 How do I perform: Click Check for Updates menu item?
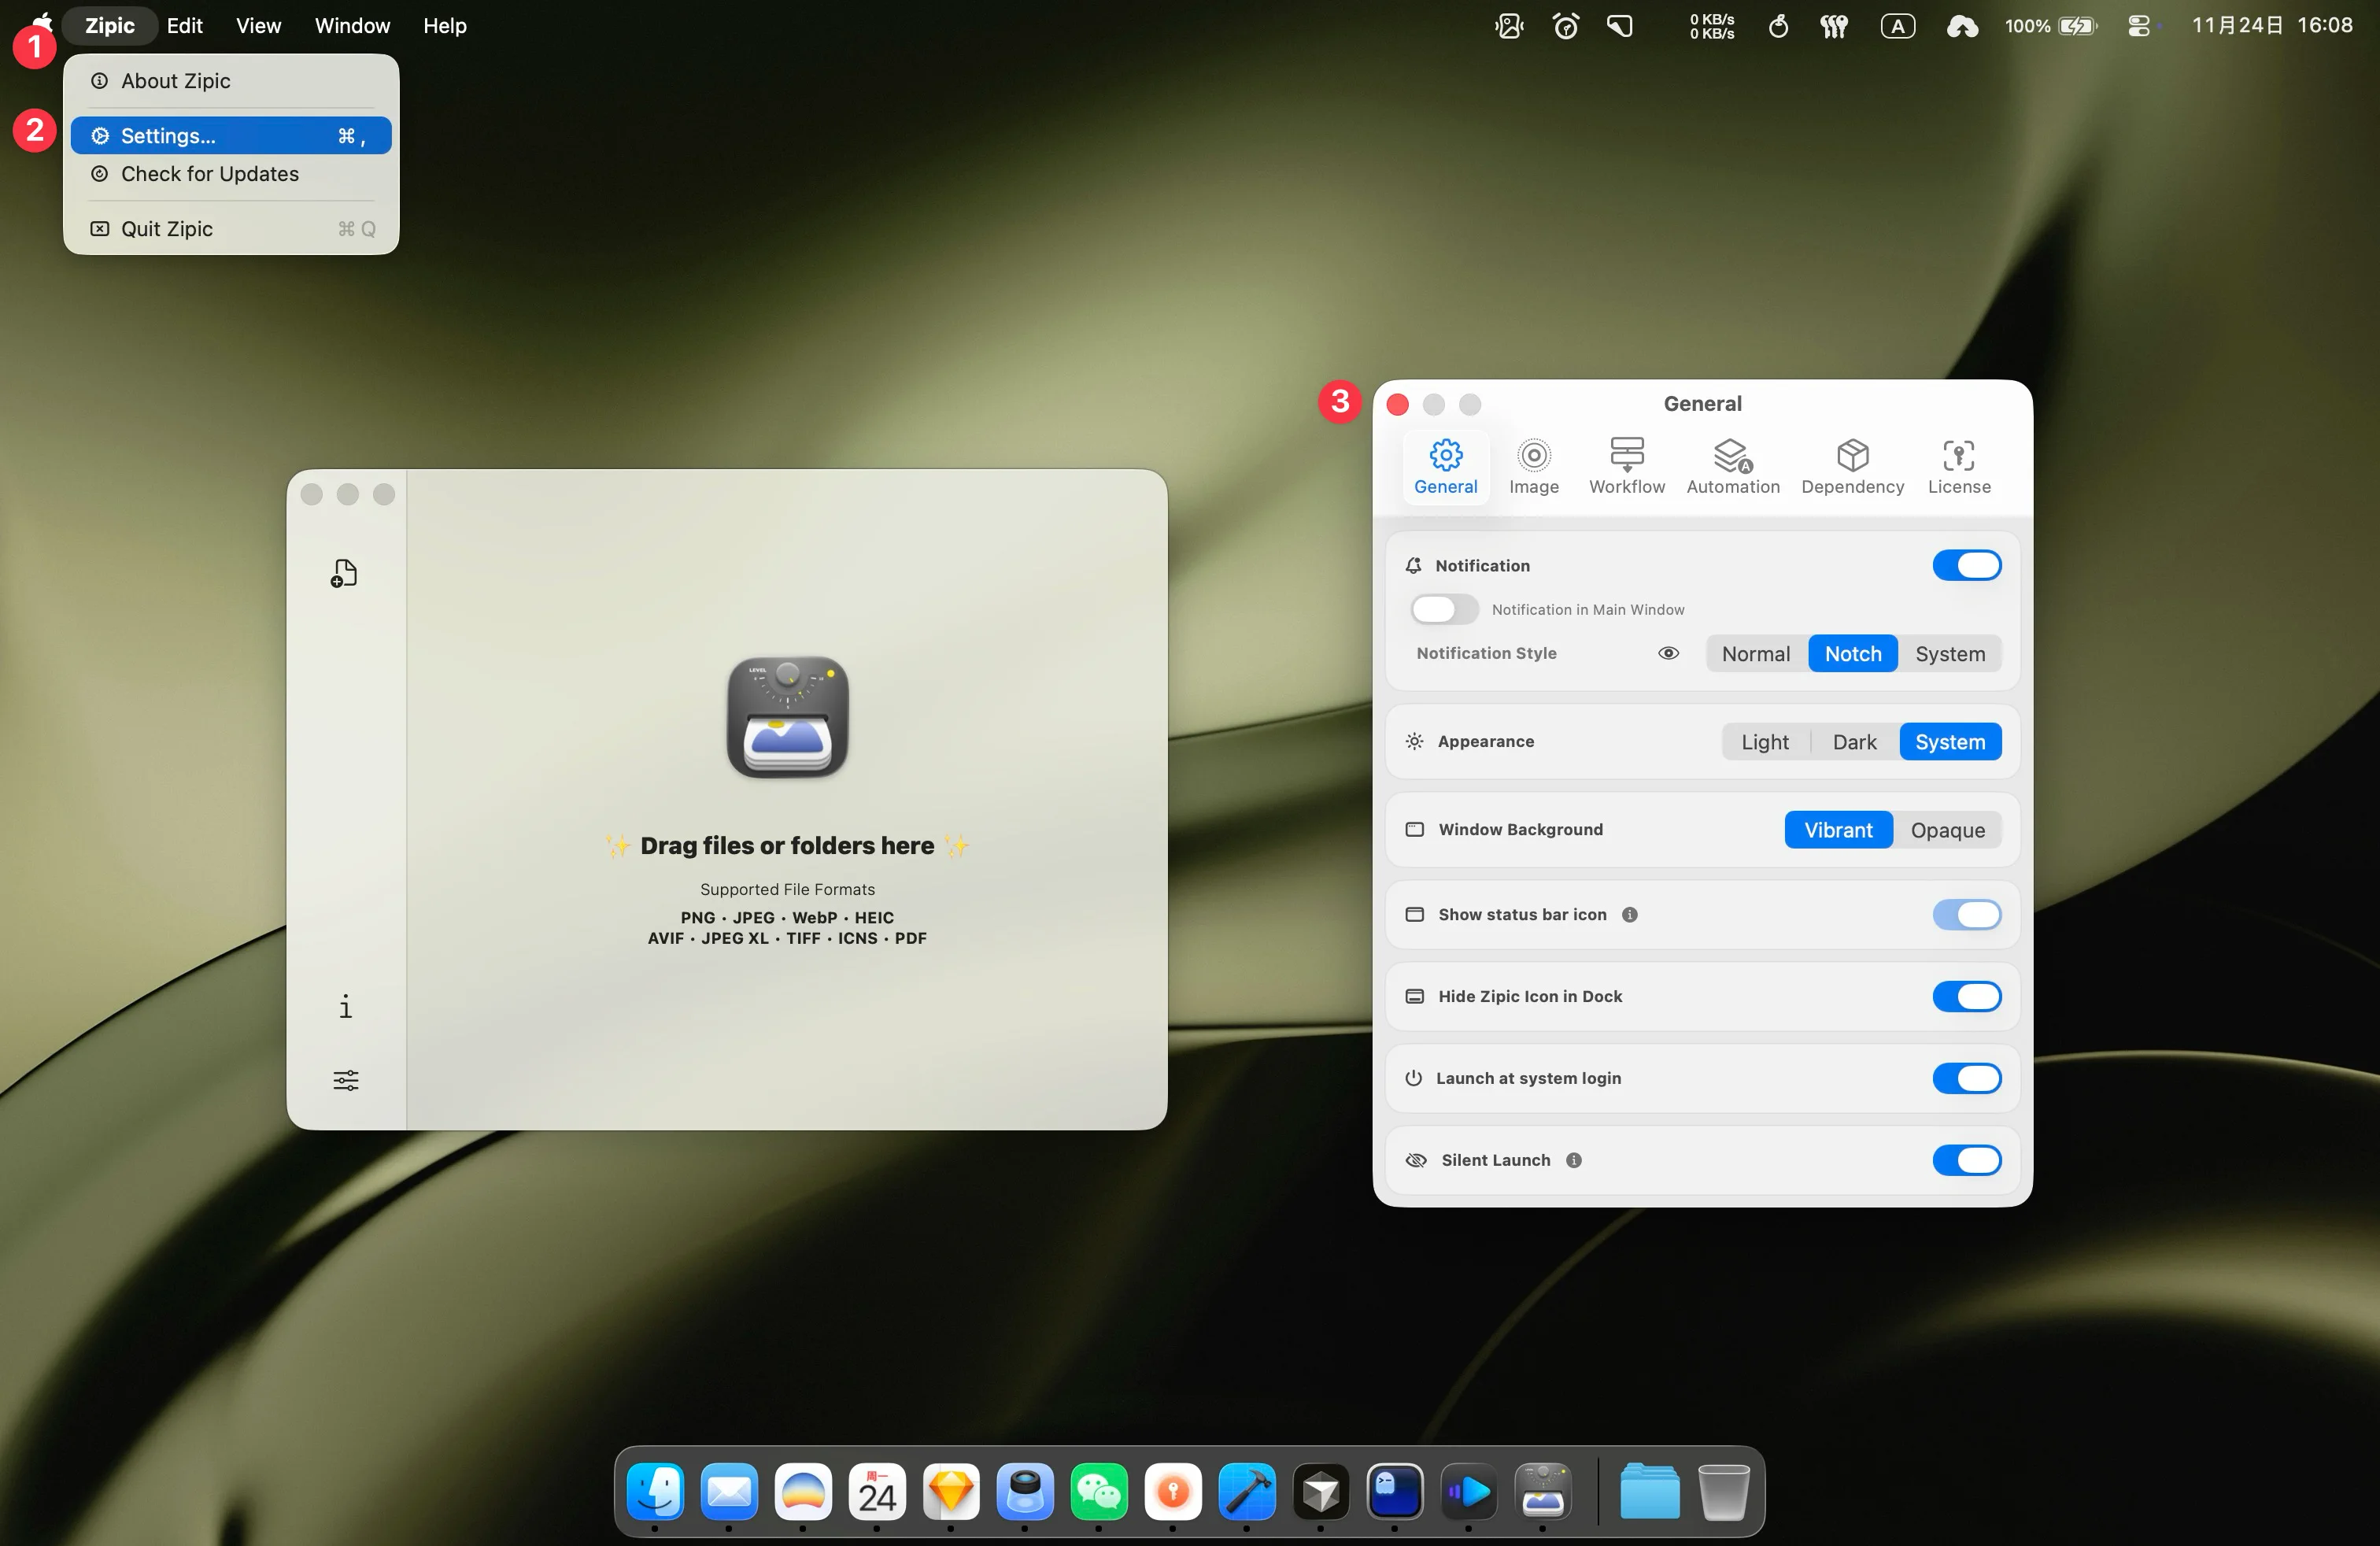209,174
